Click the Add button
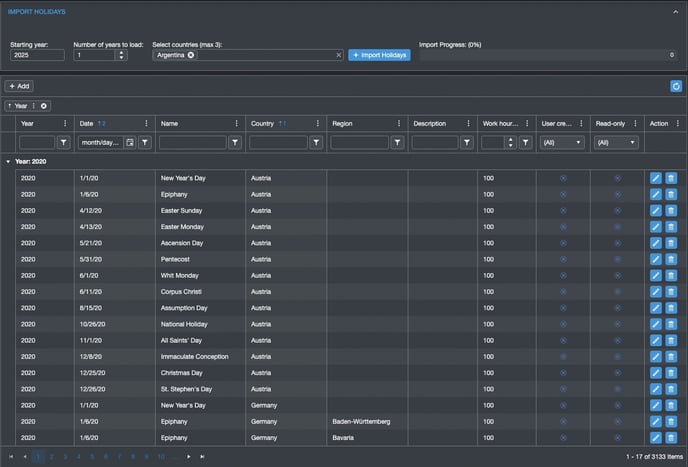The height and width of the screenshot is (467, 688). coord(19,86)
